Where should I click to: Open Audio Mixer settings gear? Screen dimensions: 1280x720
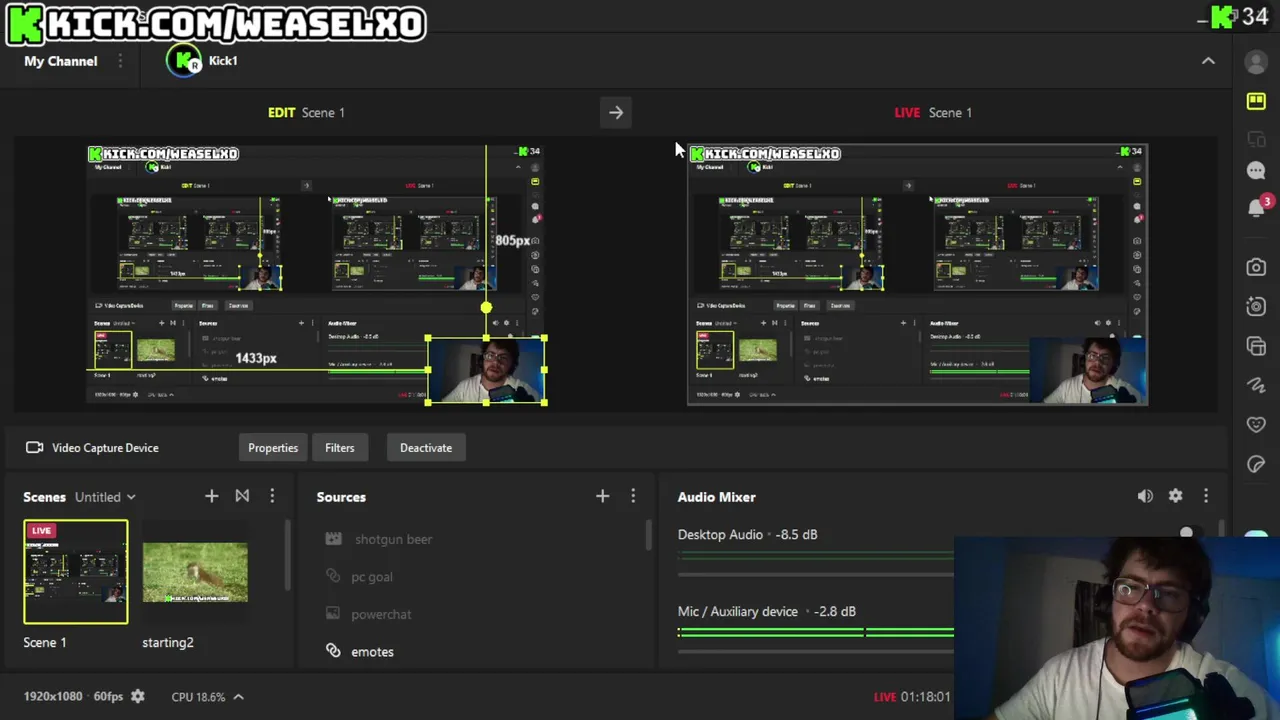(x=1176, y=496)
